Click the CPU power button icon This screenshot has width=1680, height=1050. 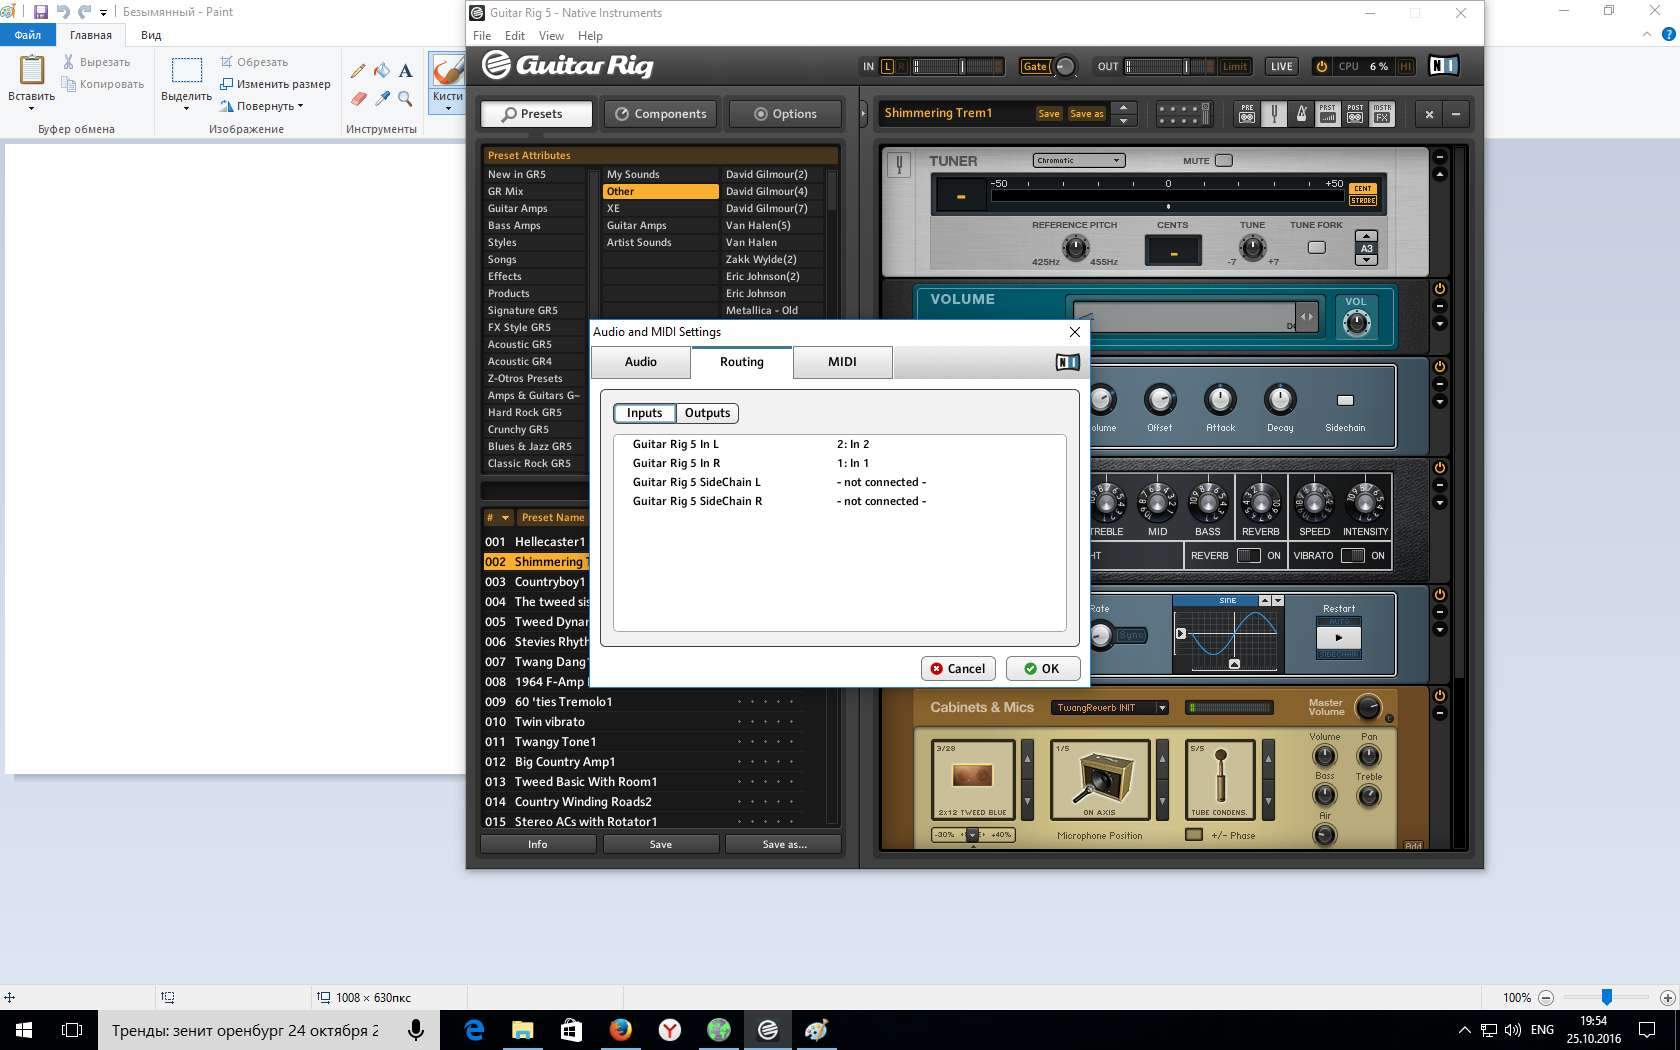click(x=1321, y=66)
